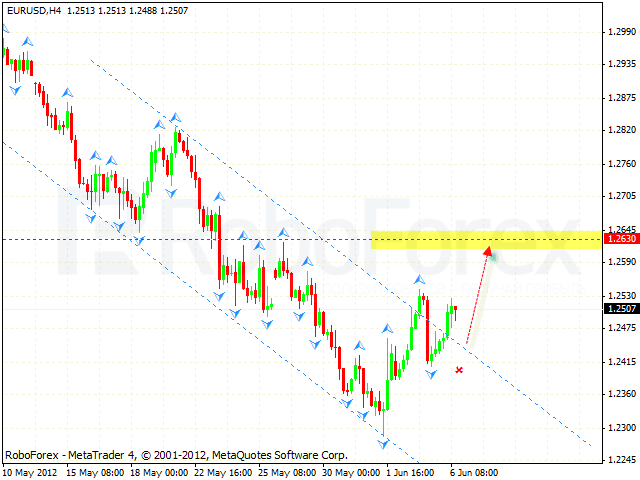Image resolution: width=640 pixels, height=480 pixels.
Task: Click the red arrowhead at the forecast target
Action: pyautogui.click(x=487, y=250)
